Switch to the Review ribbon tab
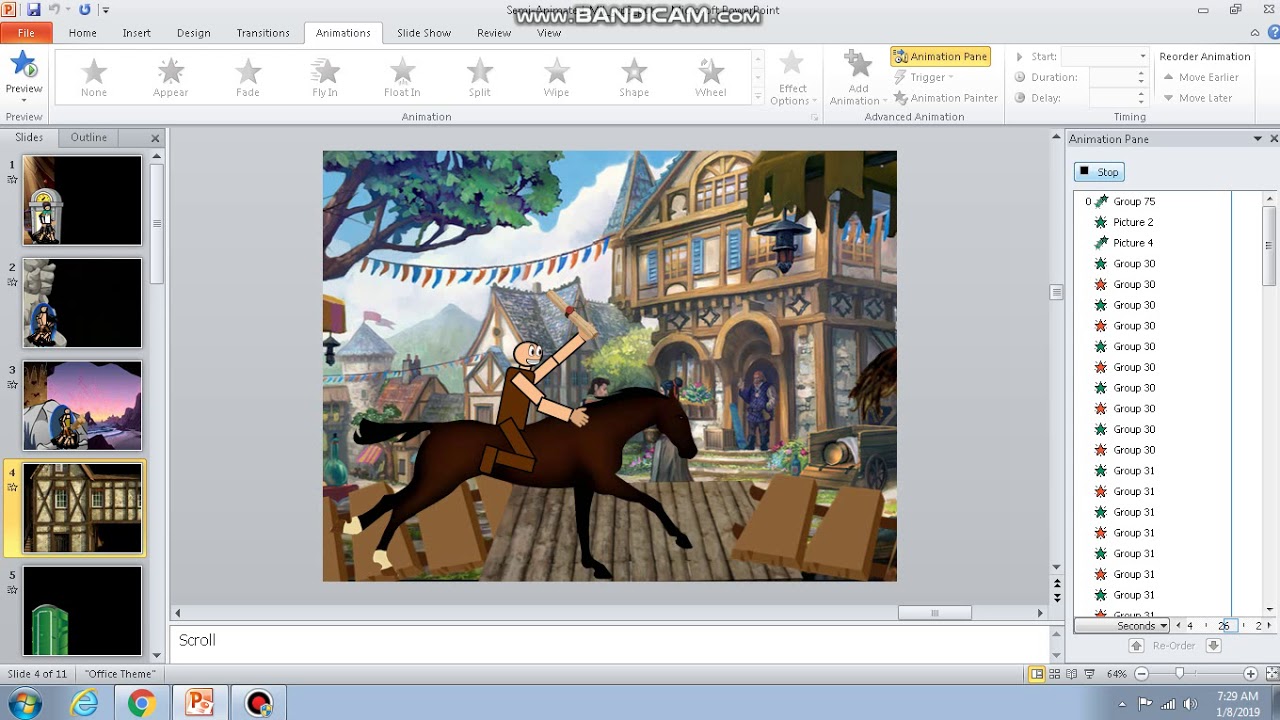This screenshot has width=1280, height=720. (494, 33)
